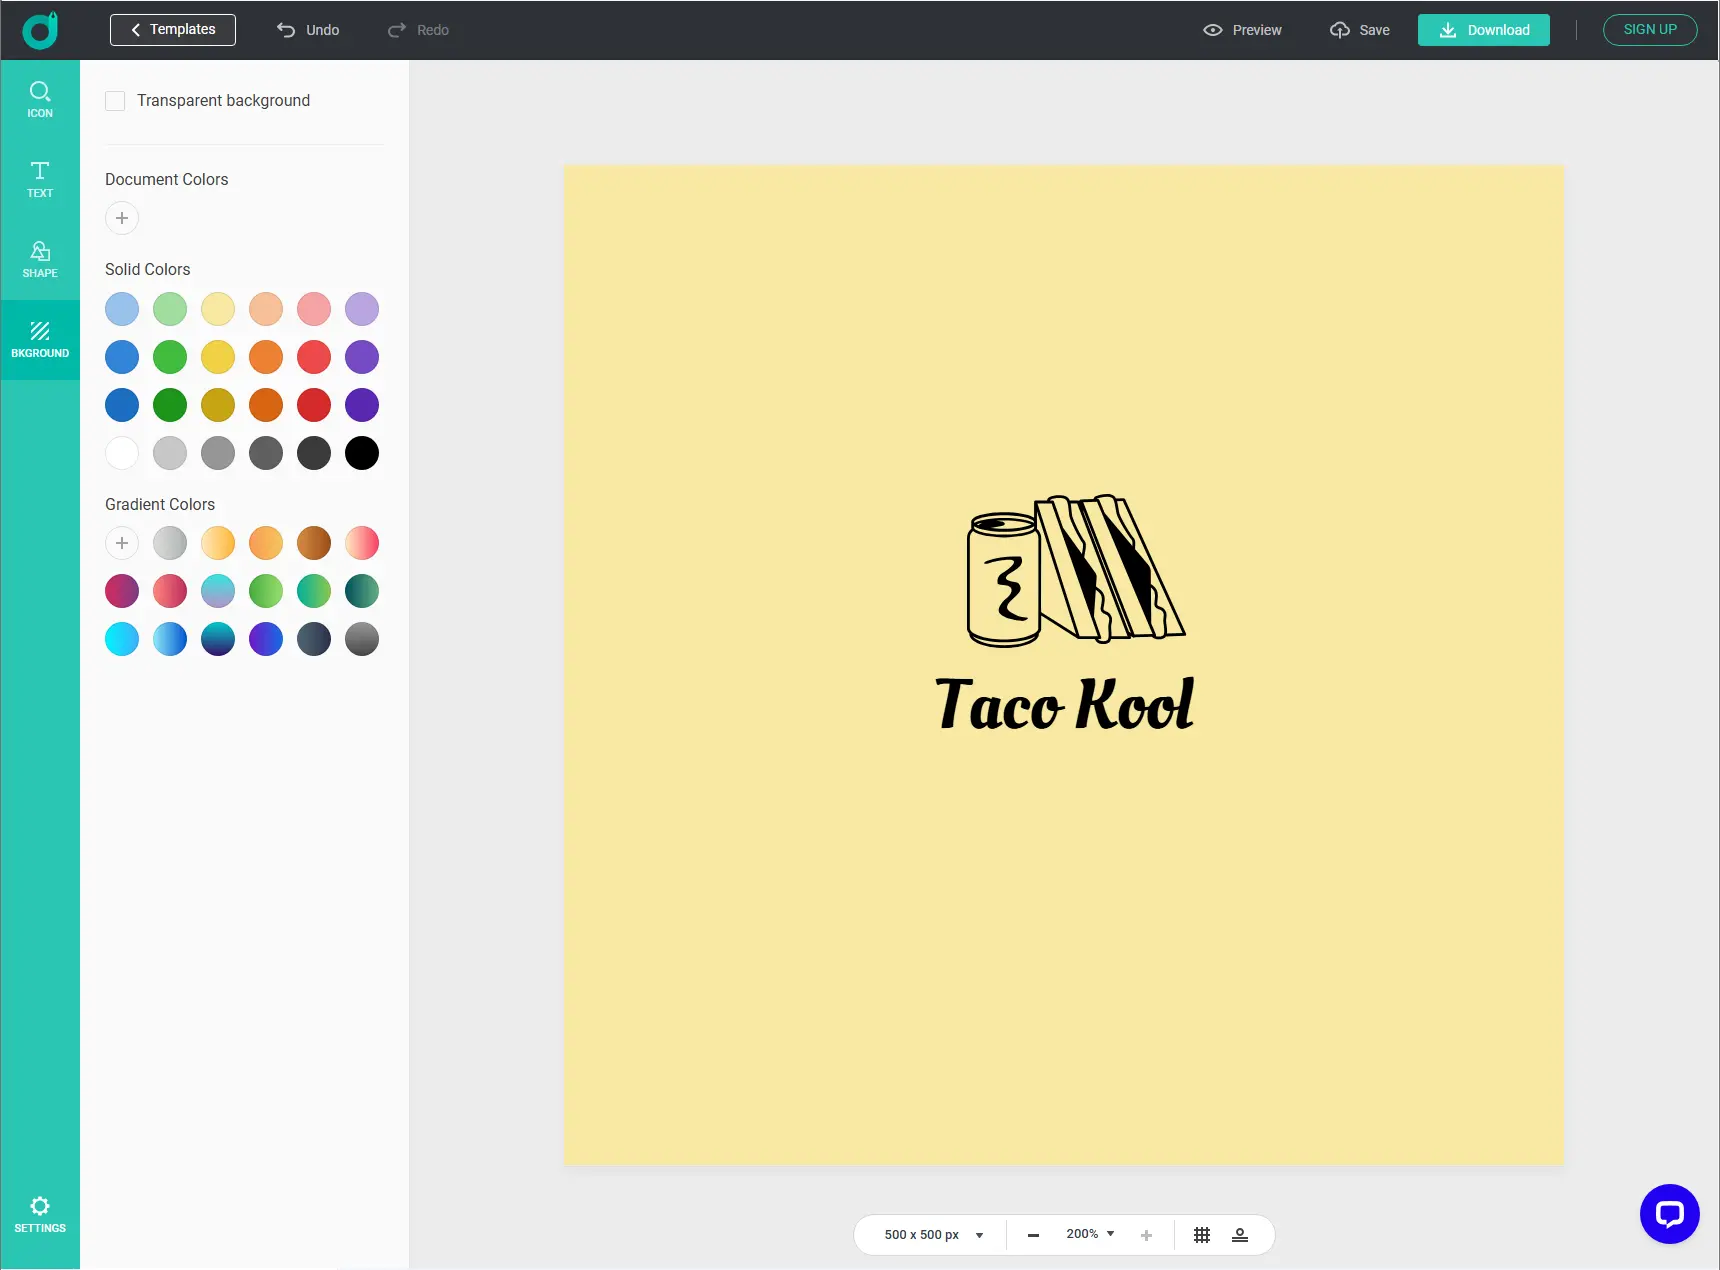The height and width of the screenshot is (1270, 1720).
Task: Pick the lavender solid color
Action: (362, 309)
